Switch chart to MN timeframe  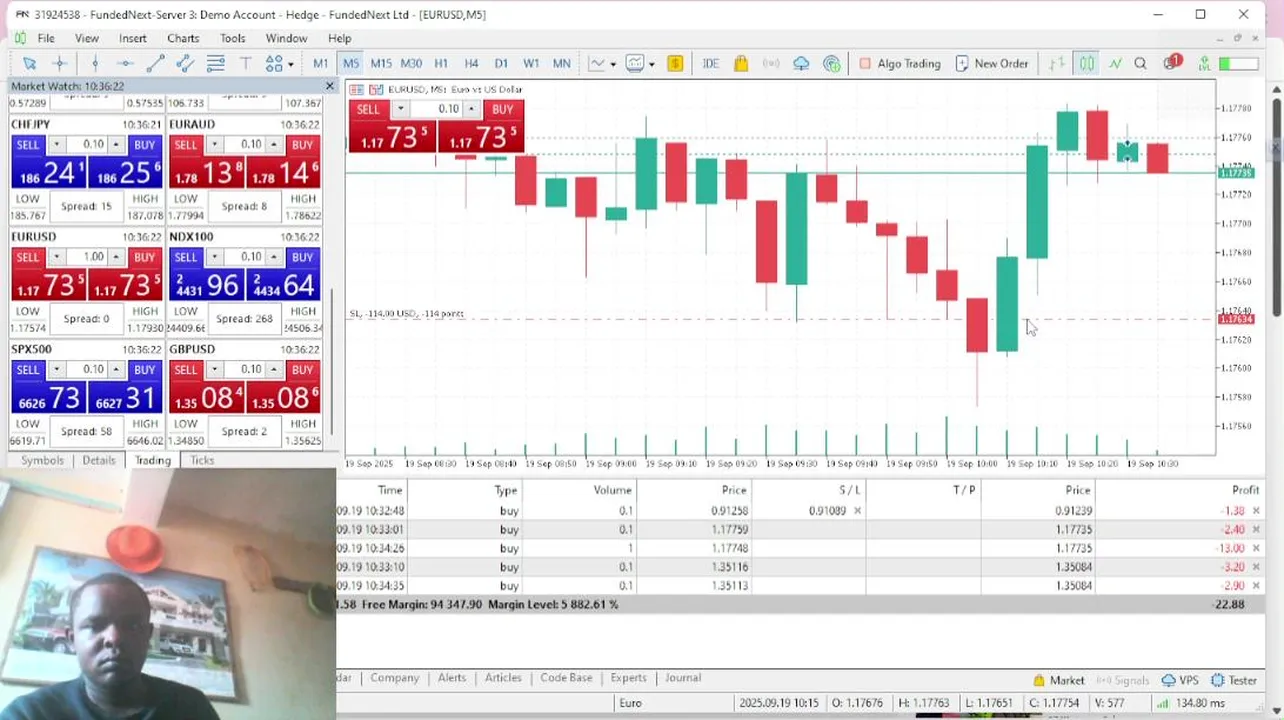pyautogui.click(x=562, y=63)
